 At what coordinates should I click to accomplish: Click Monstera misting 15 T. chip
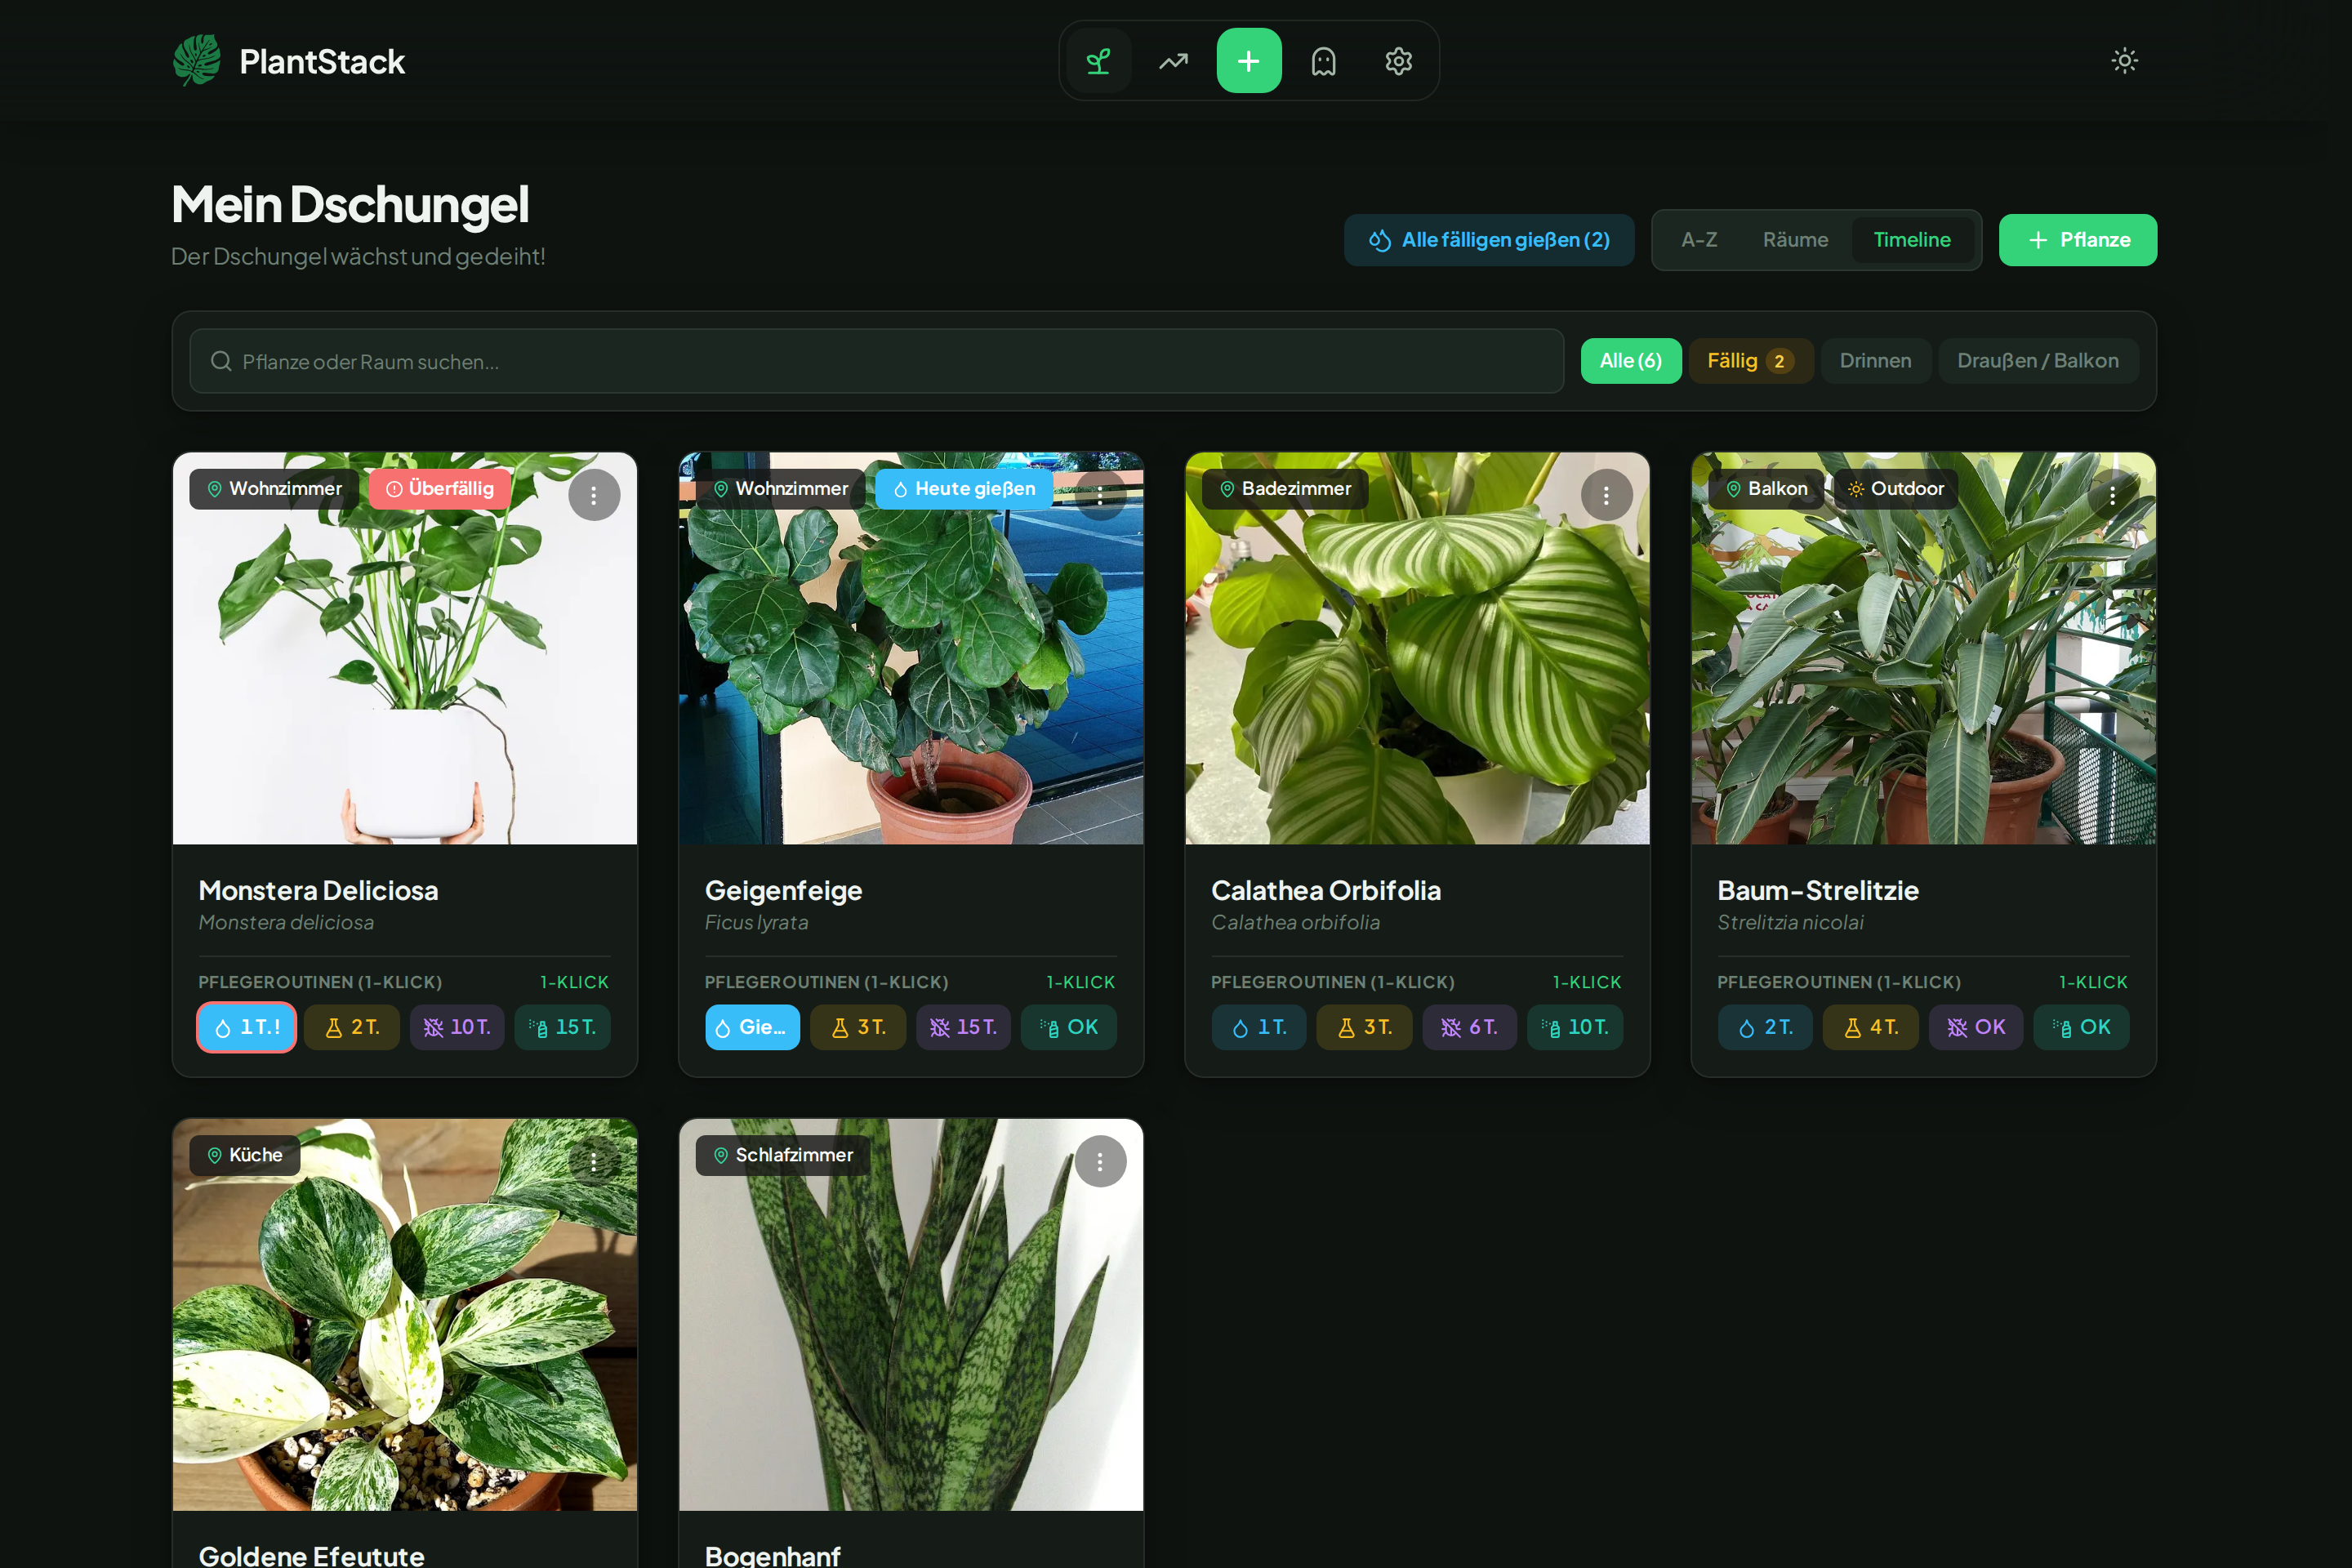562,1027
